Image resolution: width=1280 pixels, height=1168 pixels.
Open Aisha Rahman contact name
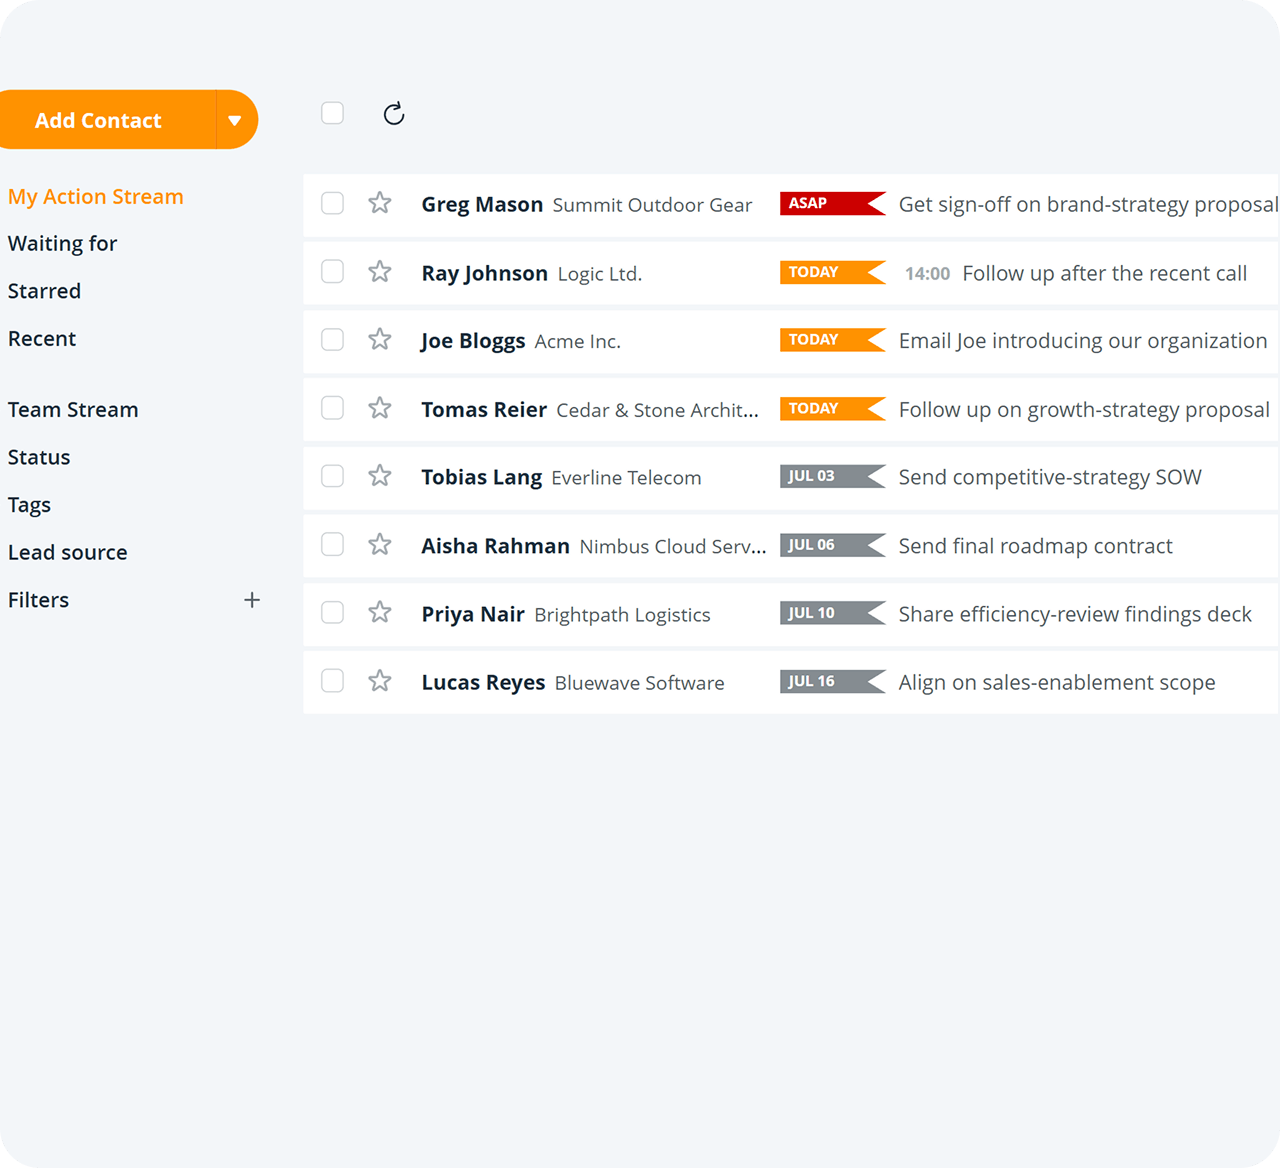496,546
